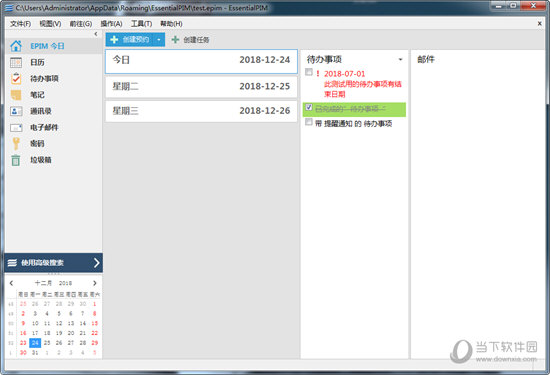550x375 pixels.
Task: Click the red 2018-07-01 due date text
Action: click(344, 74)
